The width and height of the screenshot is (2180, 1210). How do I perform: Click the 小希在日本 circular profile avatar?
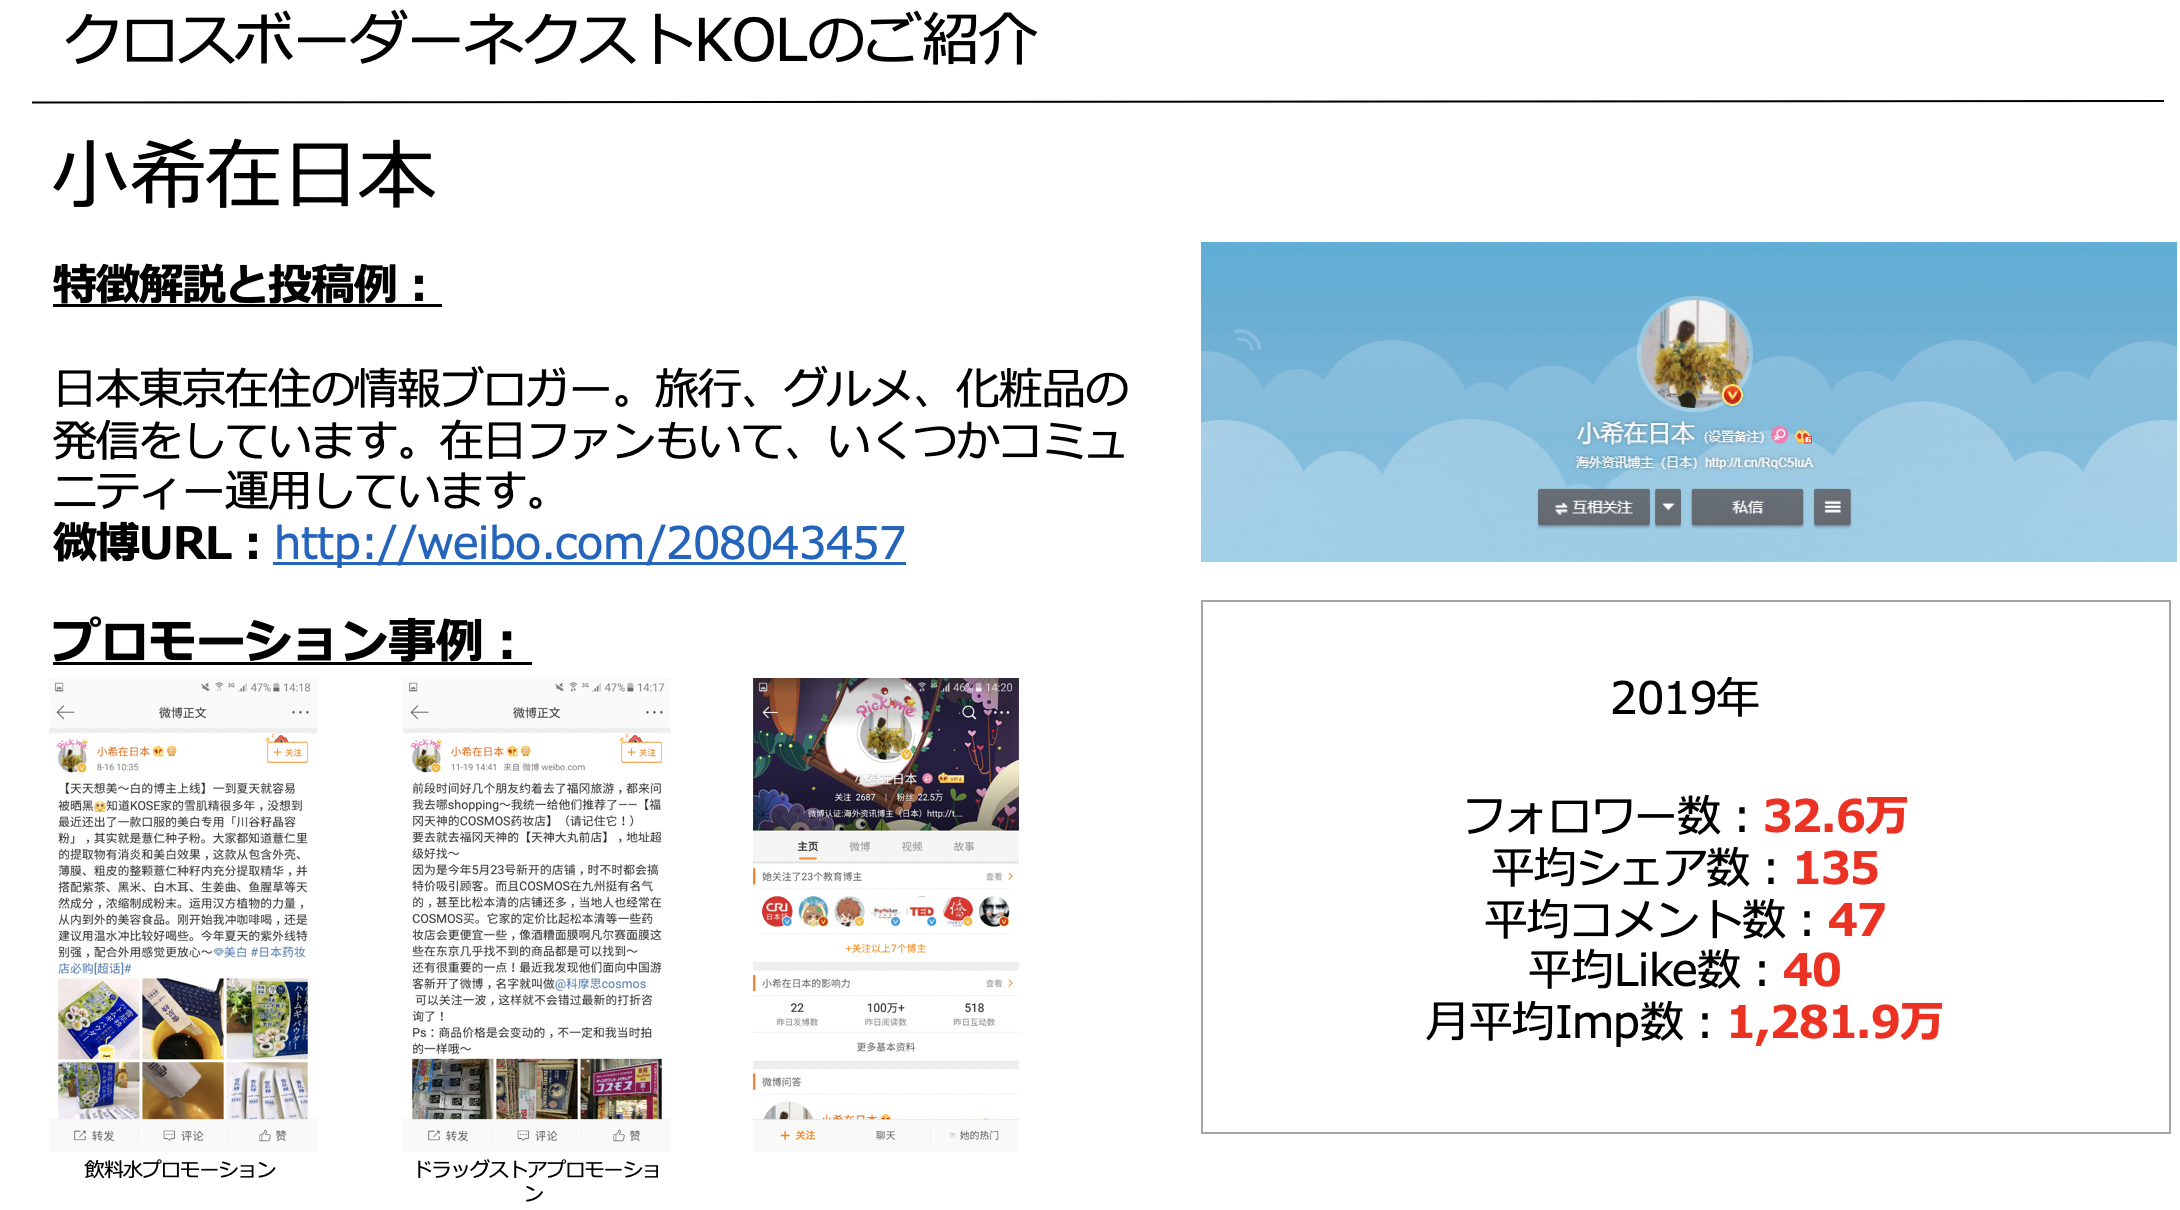pos(1694,354)
